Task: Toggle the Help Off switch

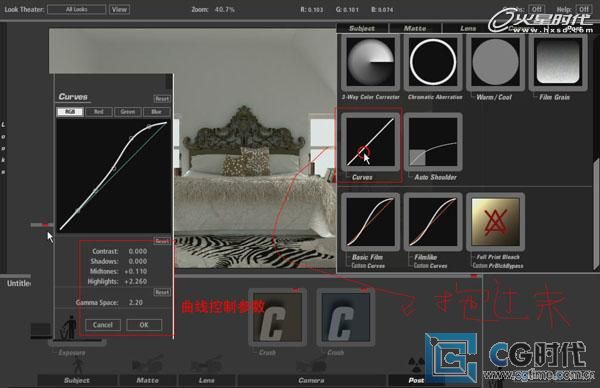Action: point(584,9)
